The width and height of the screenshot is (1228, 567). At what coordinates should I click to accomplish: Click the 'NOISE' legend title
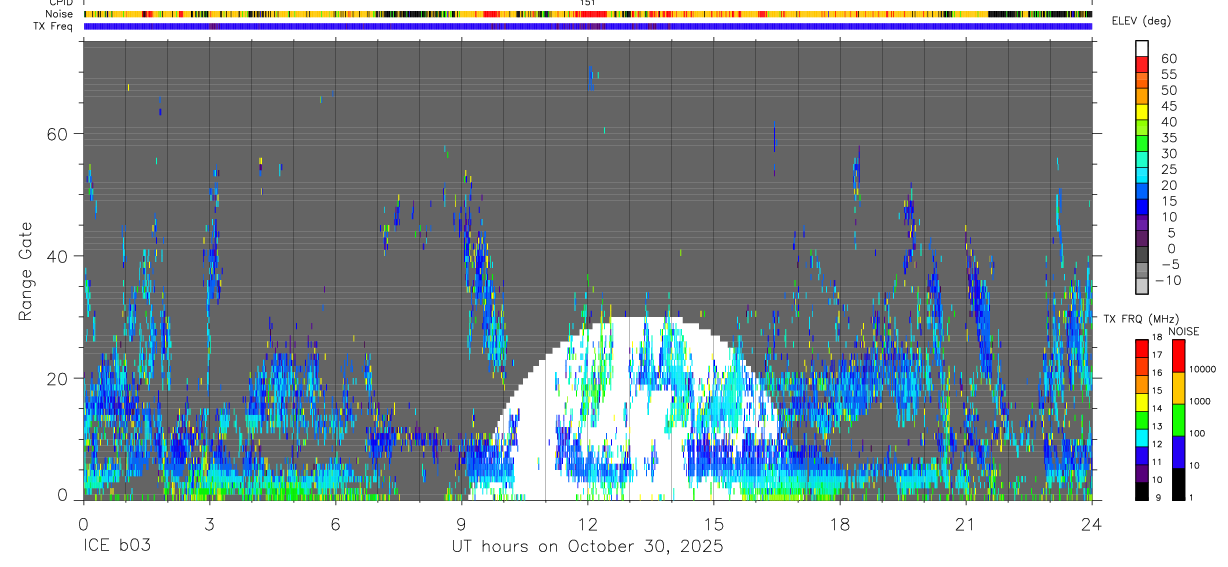coord(1184,331)
